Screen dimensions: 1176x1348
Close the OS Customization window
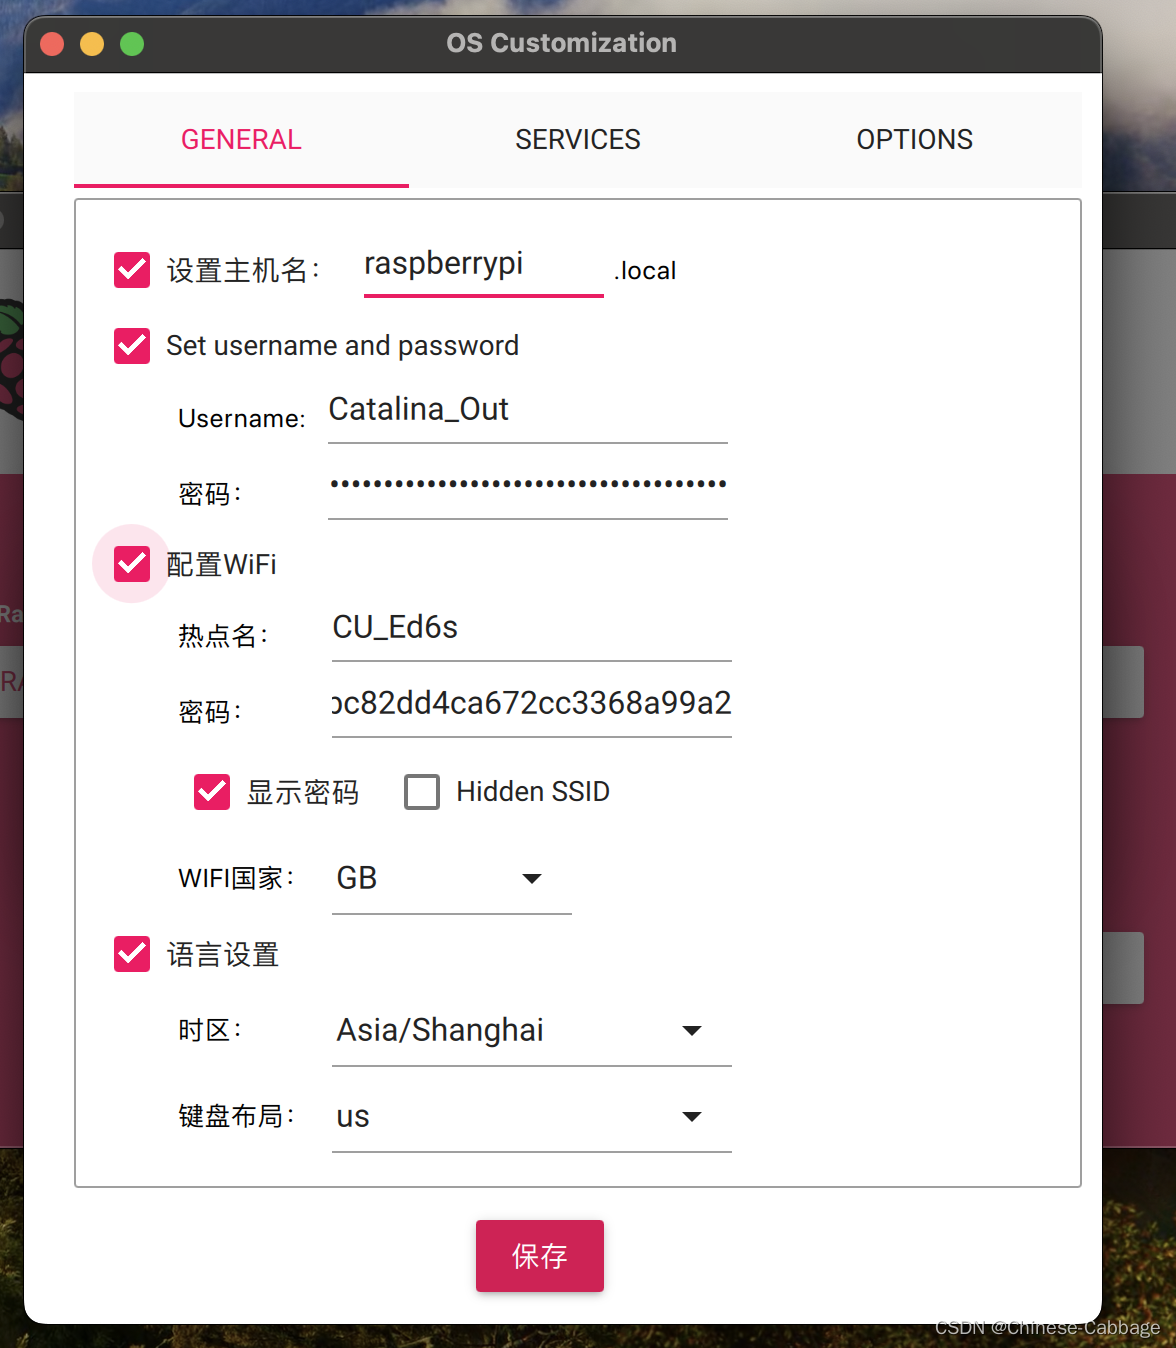click(52, 44)
